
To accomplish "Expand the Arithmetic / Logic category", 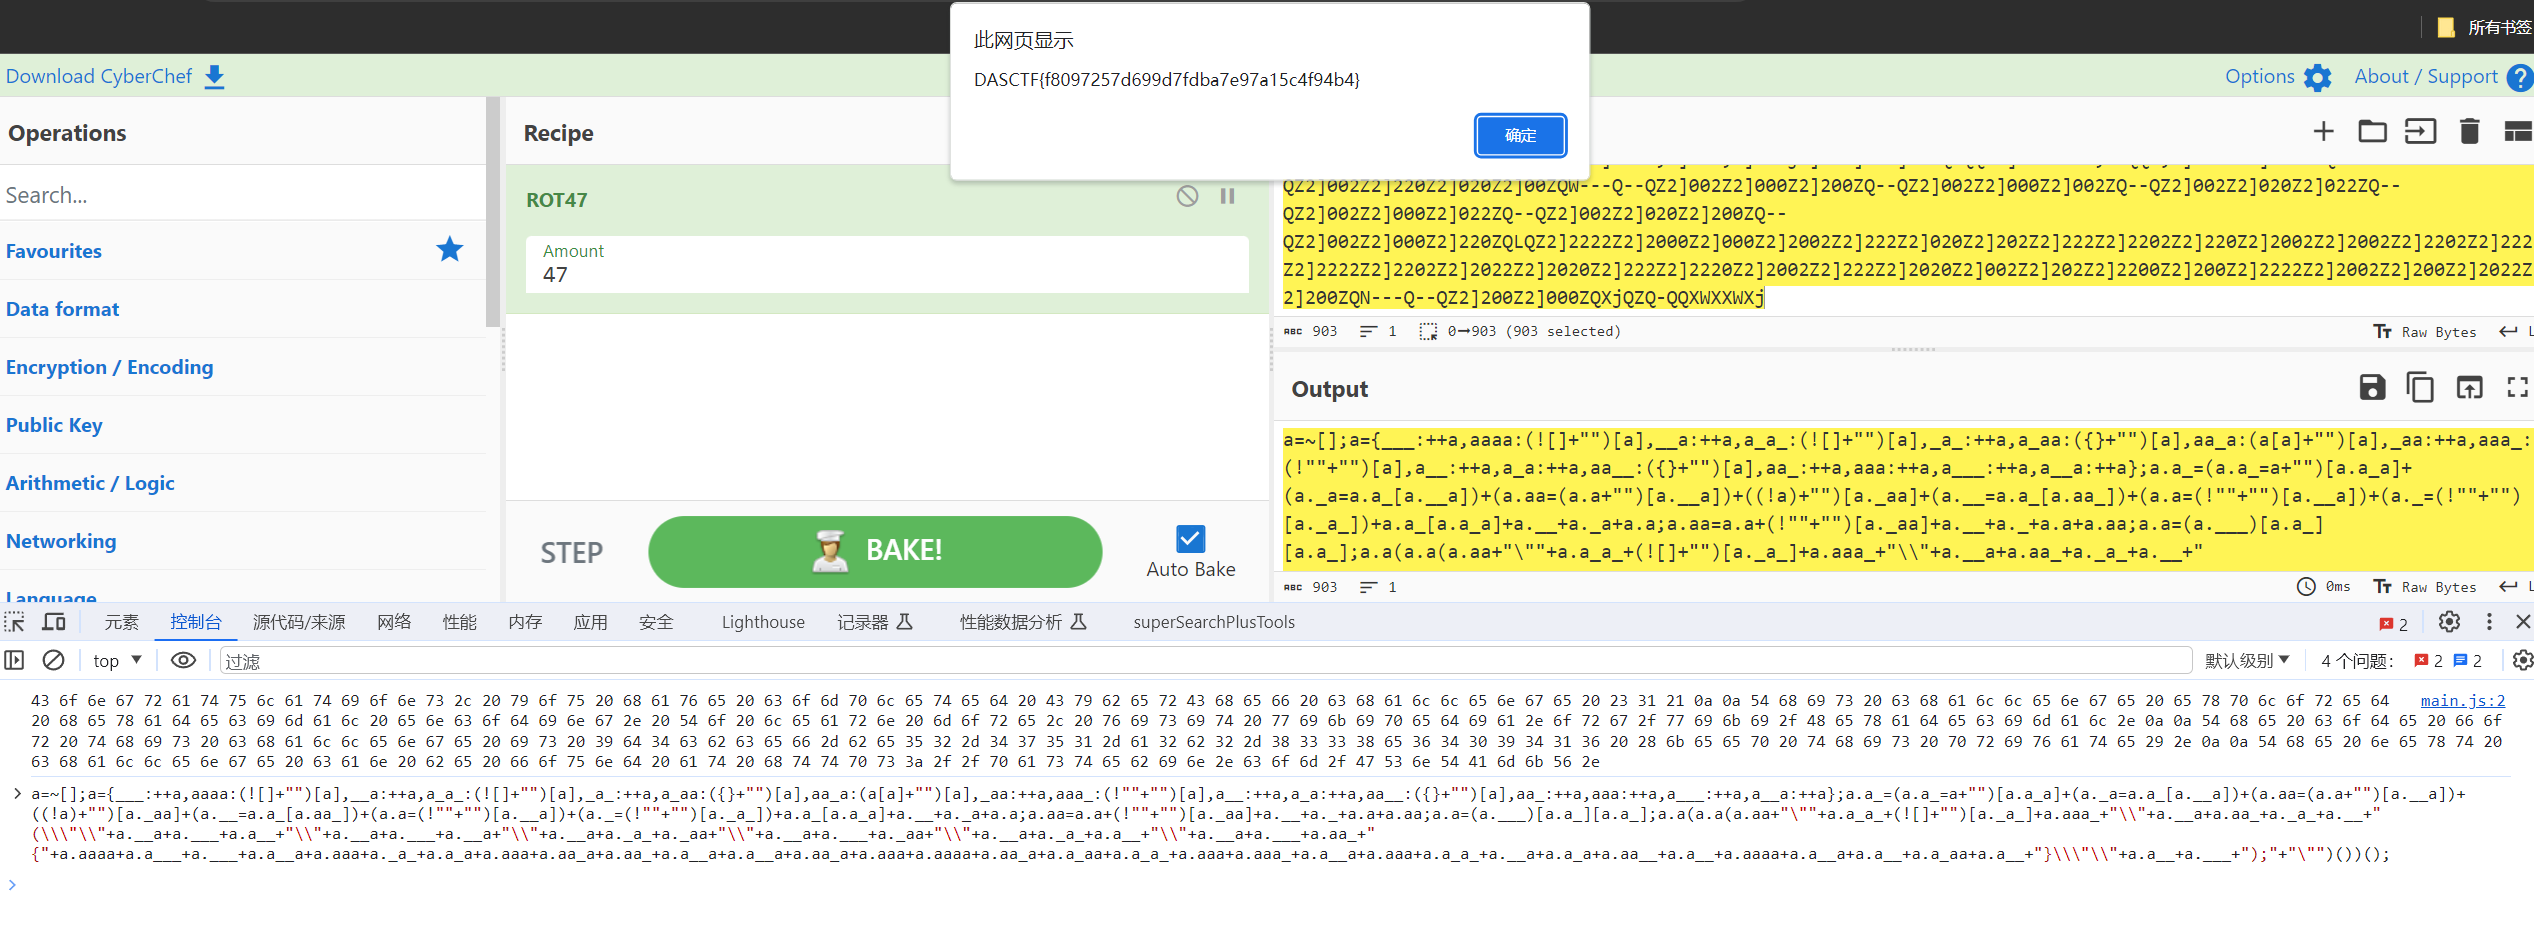I will click(243, 483).
